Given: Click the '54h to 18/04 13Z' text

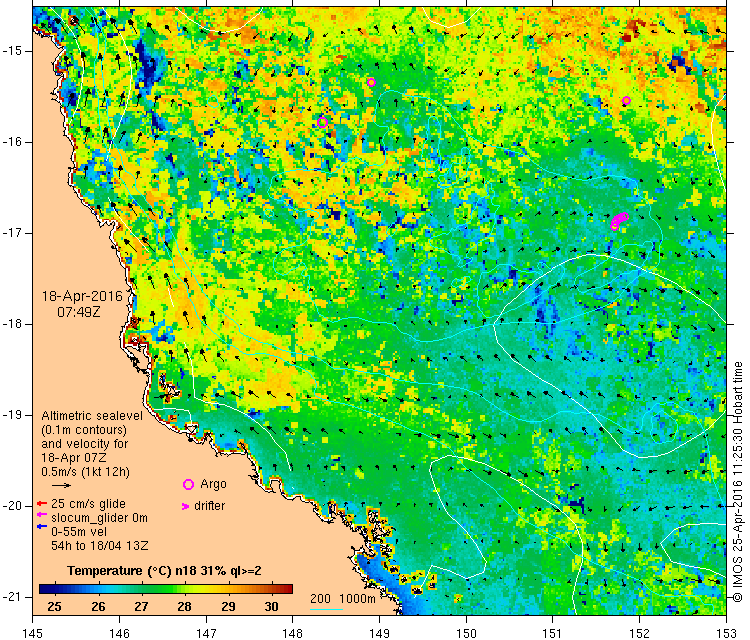Looking at the screenshot, I should [x=99, y=545].
